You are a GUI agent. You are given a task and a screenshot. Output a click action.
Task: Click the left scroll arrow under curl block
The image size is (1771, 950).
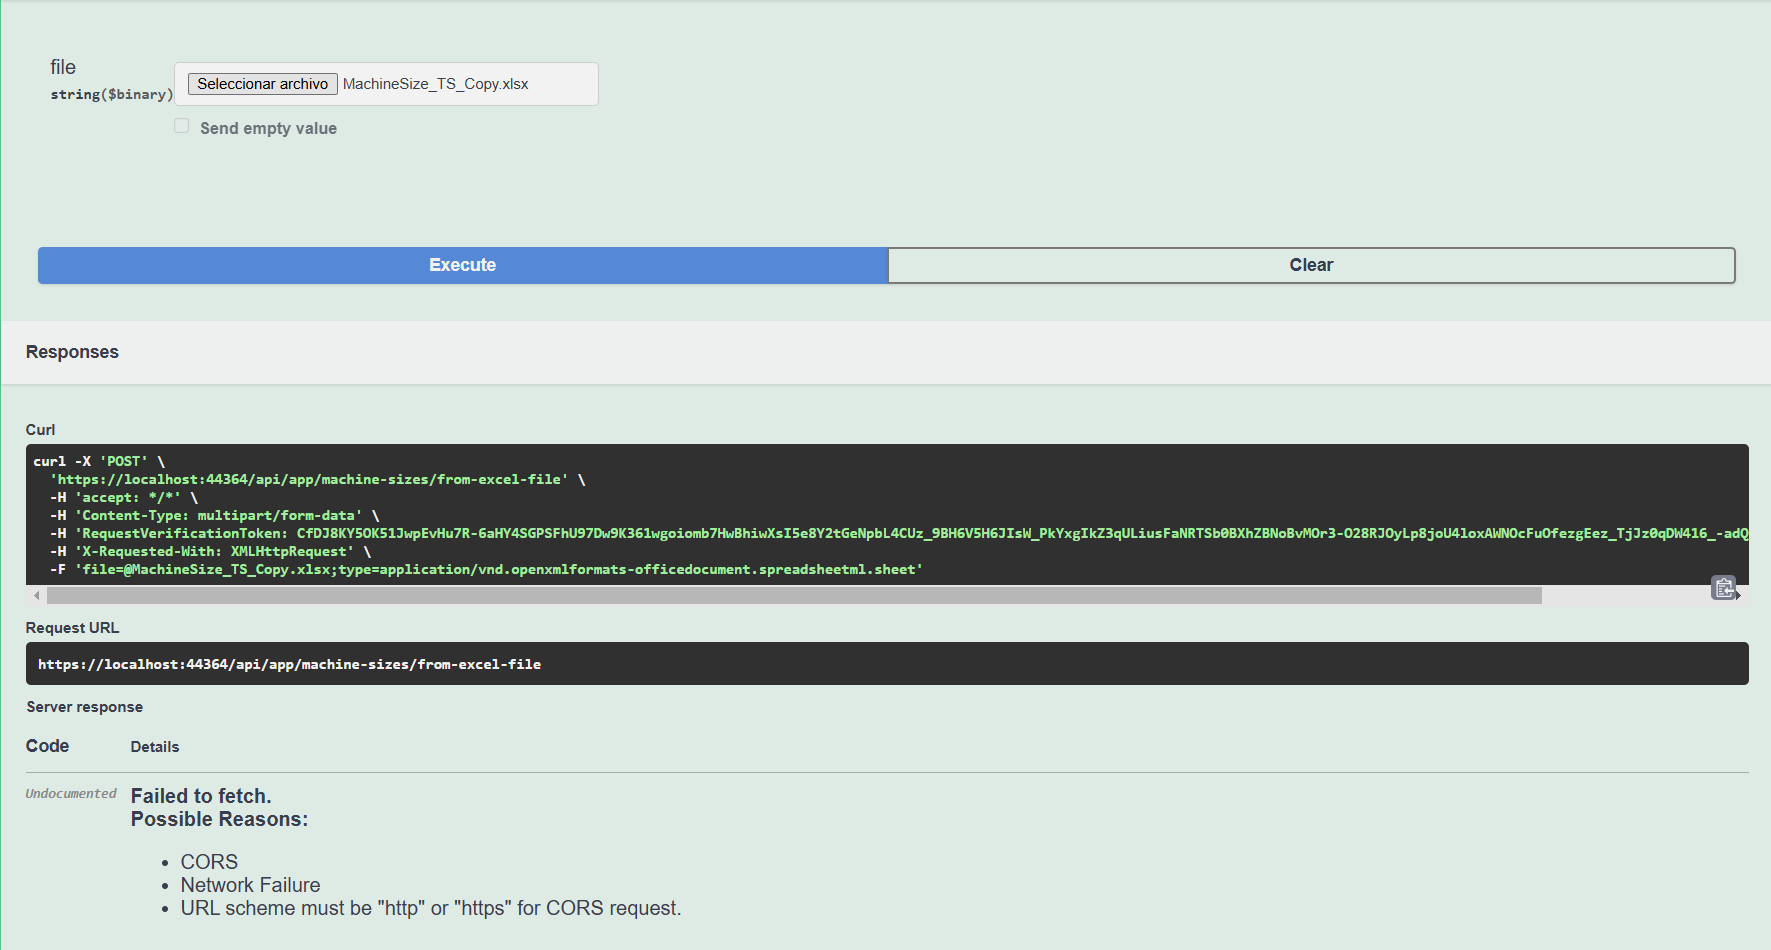click(37, 596)
